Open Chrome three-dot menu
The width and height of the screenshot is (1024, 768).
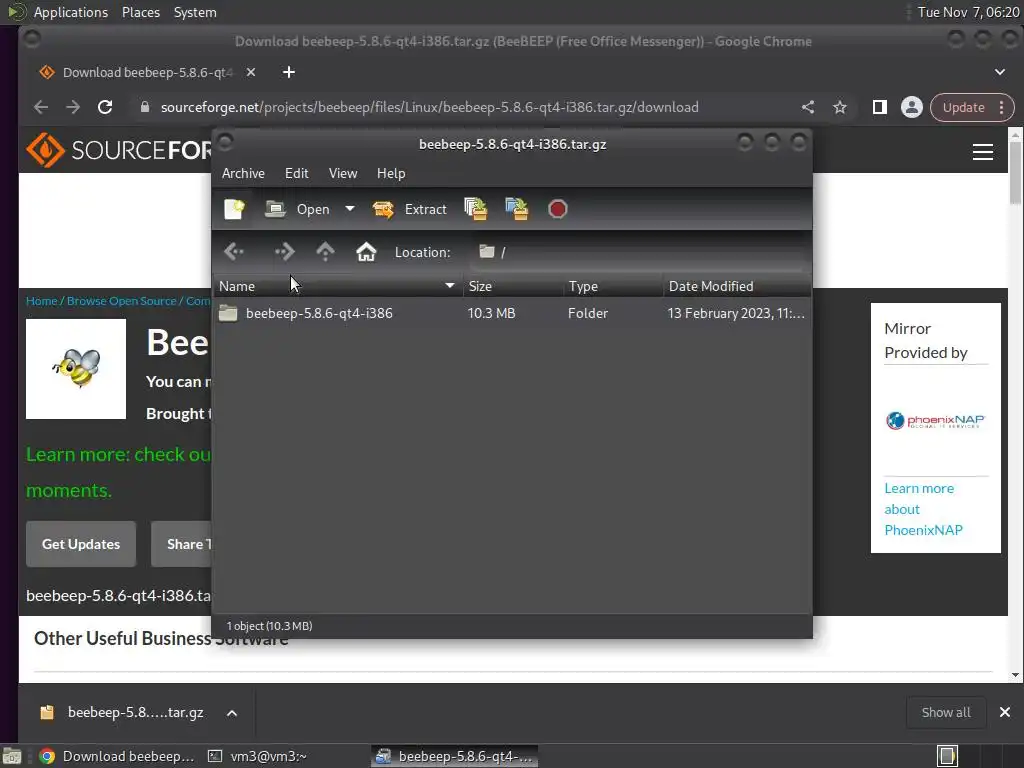[x=1002, y=107]
